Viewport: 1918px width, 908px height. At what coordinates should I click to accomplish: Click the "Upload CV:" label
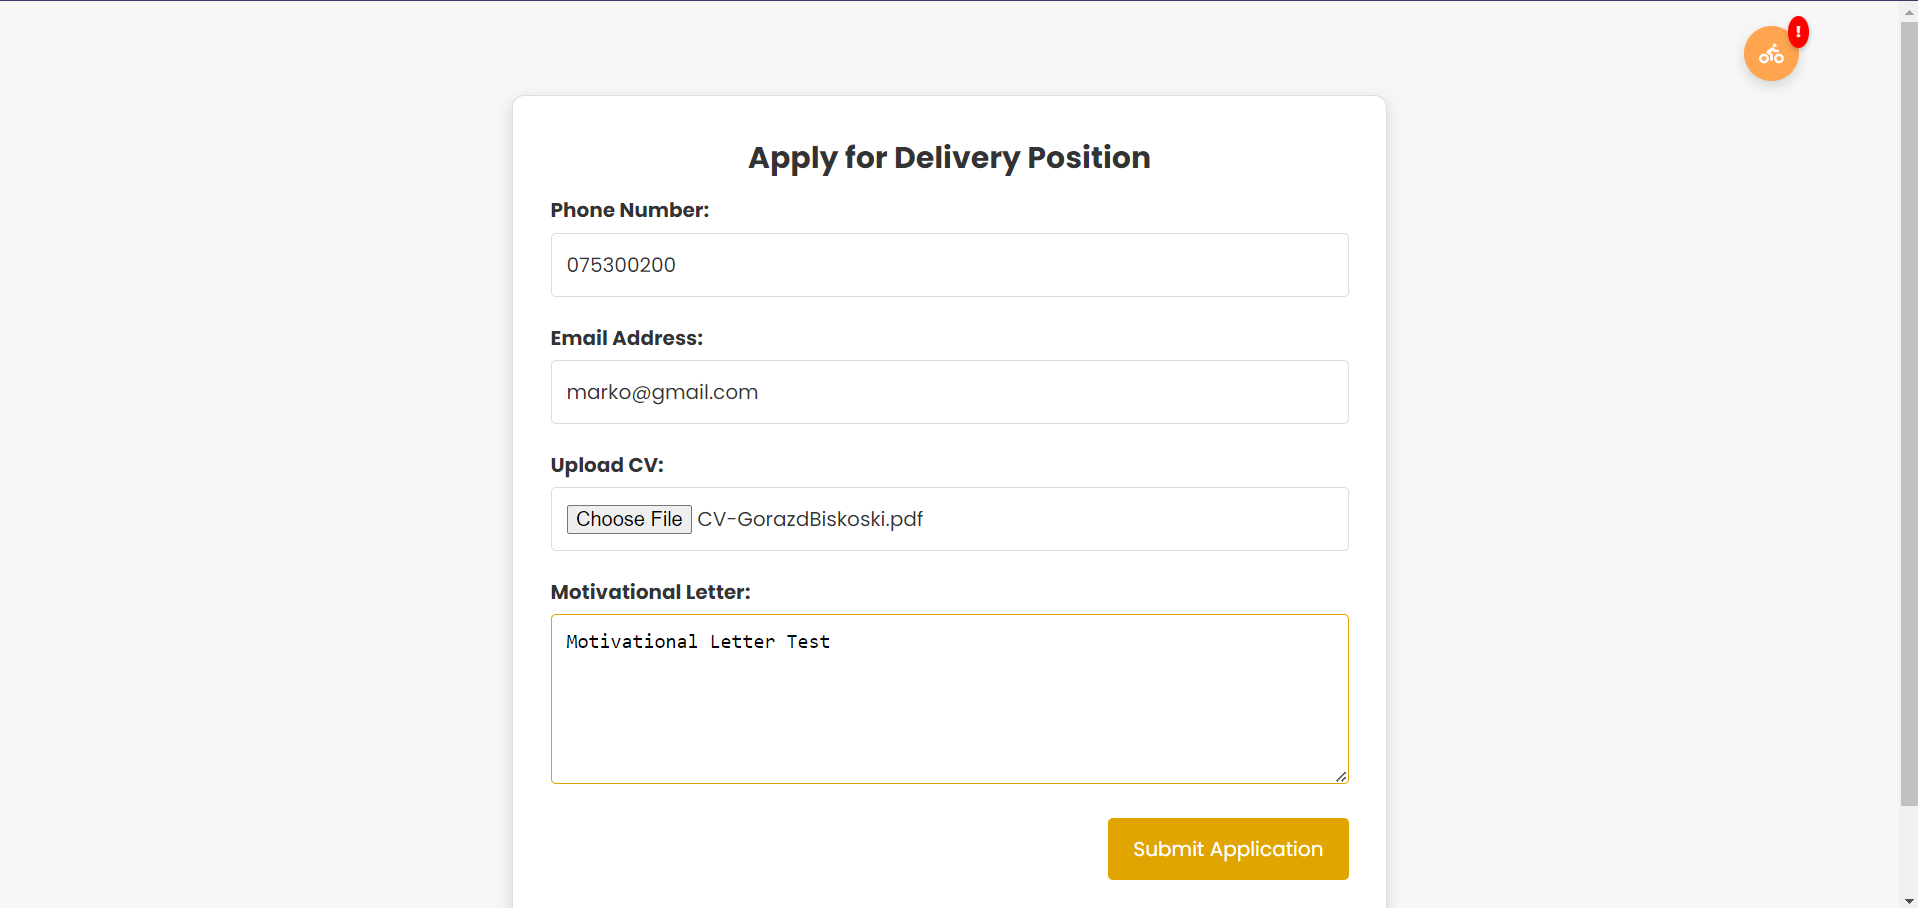point(606,465)
